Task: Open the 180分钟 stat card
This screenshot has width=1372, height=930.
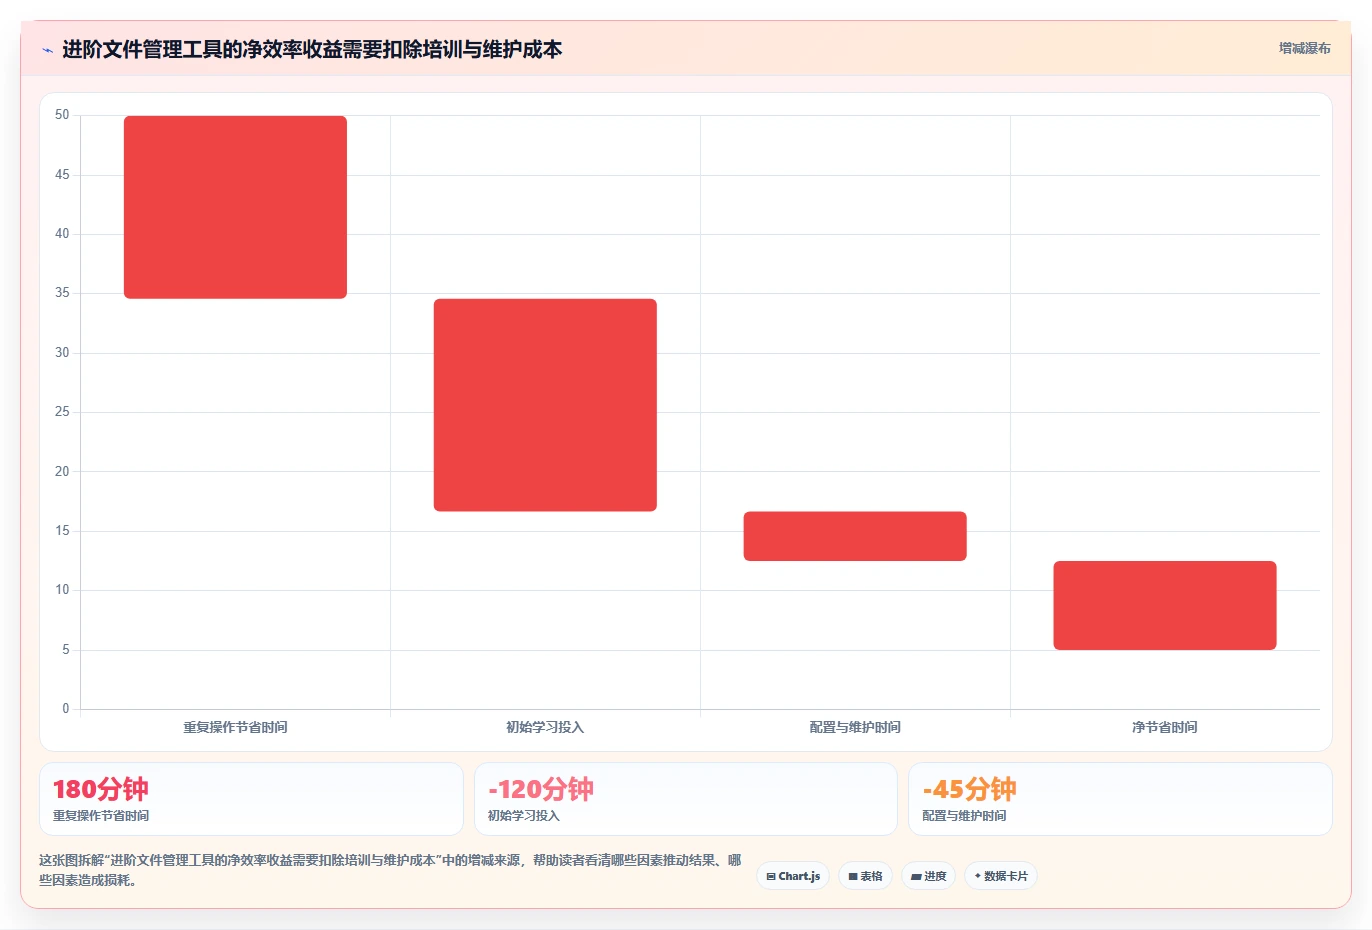Action: (251, 799)
